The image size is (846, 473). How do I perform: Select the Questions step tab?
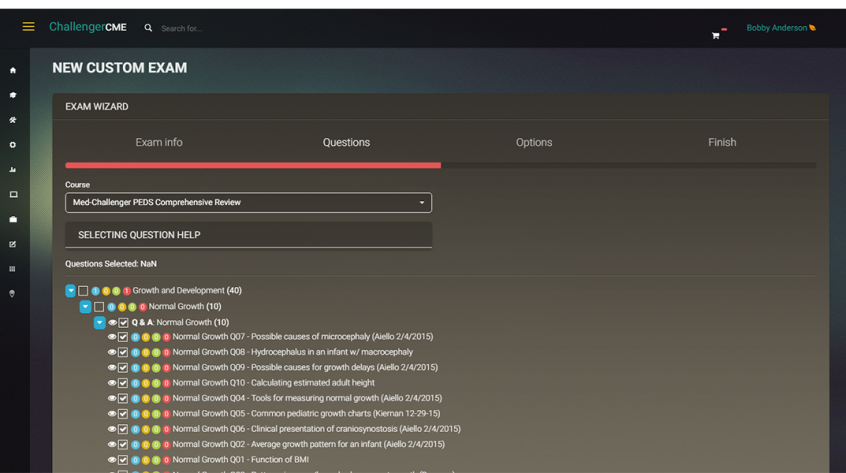346,142
